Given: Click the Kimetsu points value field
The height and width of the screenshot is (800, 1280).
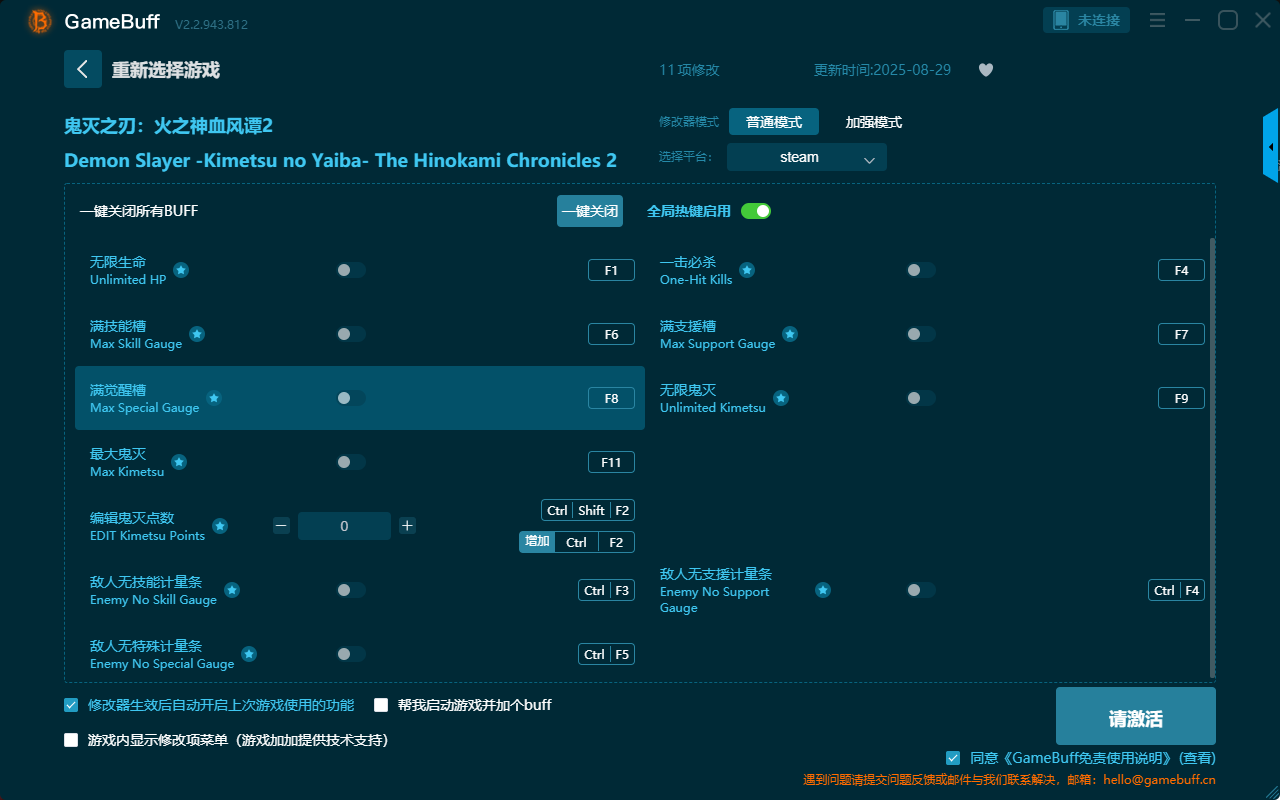Looking at the screenshot, I should (344, 525).
